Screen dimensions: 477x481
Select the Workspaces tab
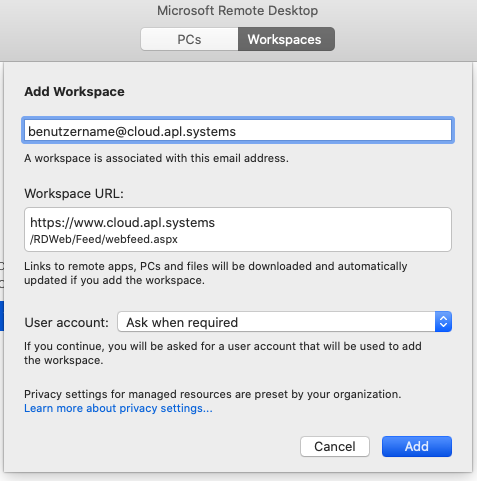tap(286, 39)
